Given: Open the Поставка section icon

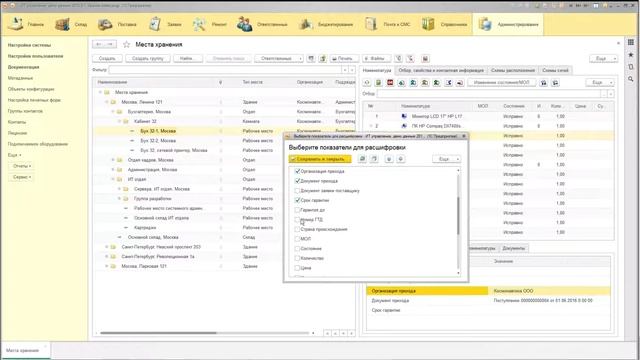Looking at the screenshot, I should [x=105, y=24].
